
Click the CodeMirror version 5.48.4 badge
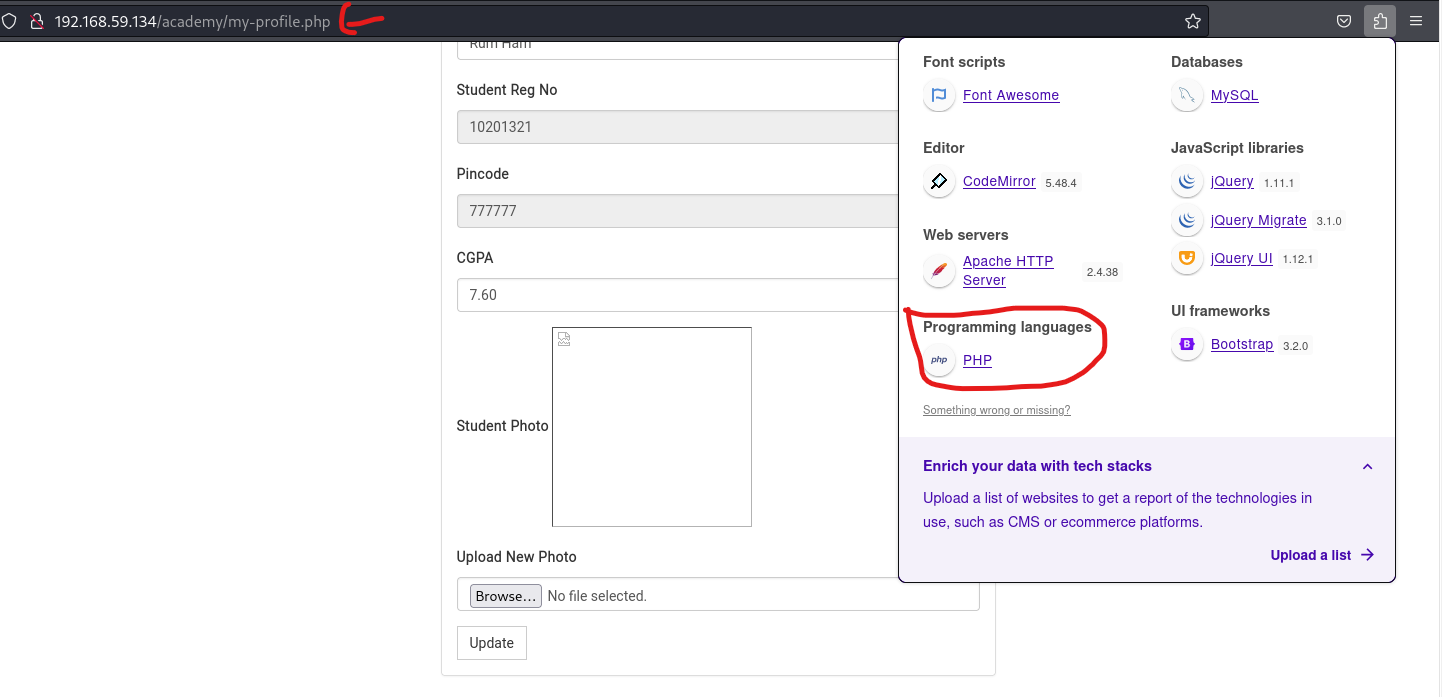pyautogui.click(x=1061, y=183)
